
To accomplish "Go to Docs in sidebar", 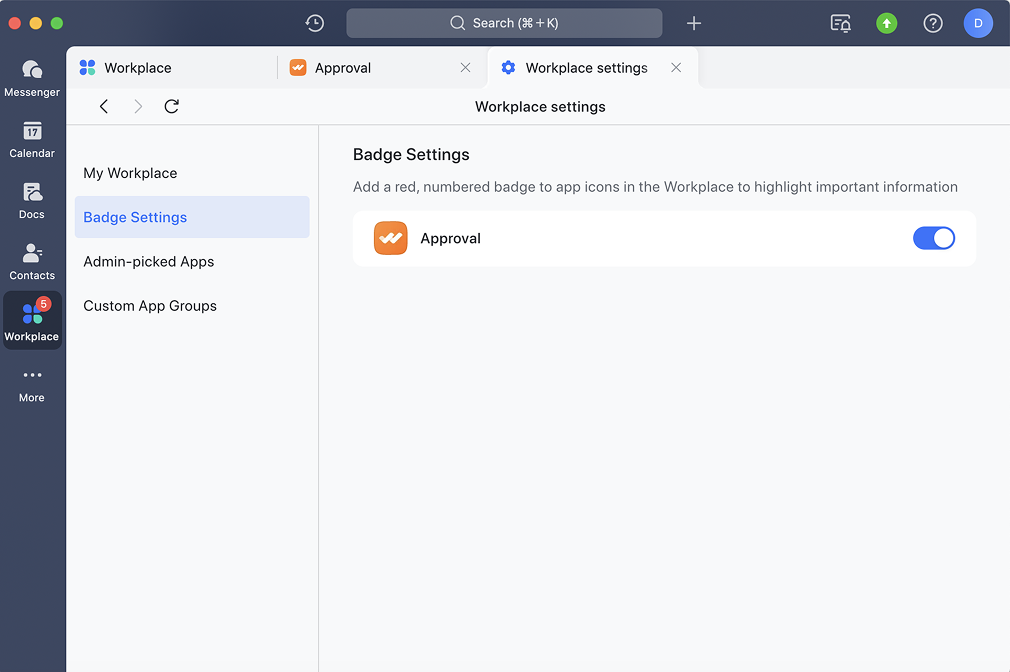I will tap(32, 199).
